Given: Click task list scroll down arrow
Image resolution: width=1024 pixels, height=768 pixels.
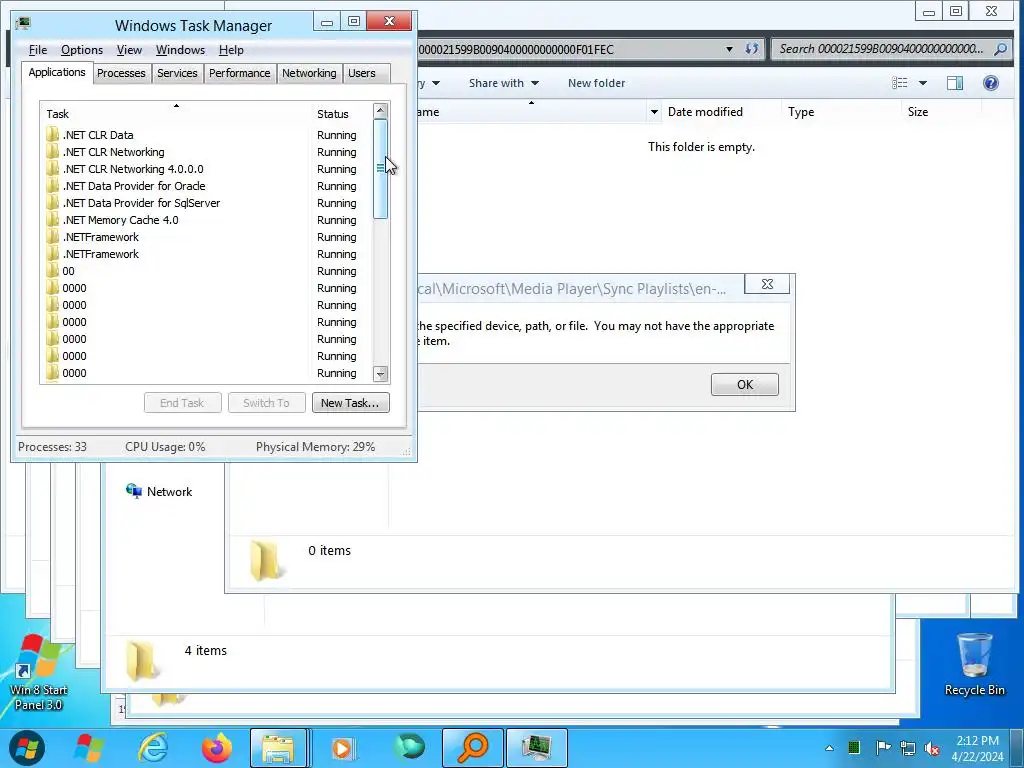Looking at the screenshot, I should (x=381, y=374).
